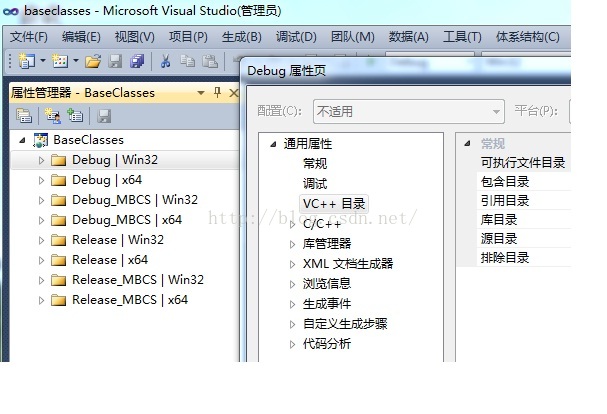Screen dimensions: 607x414
Task: Click the single Save icon in main toolbar
Action: (115, 61)
